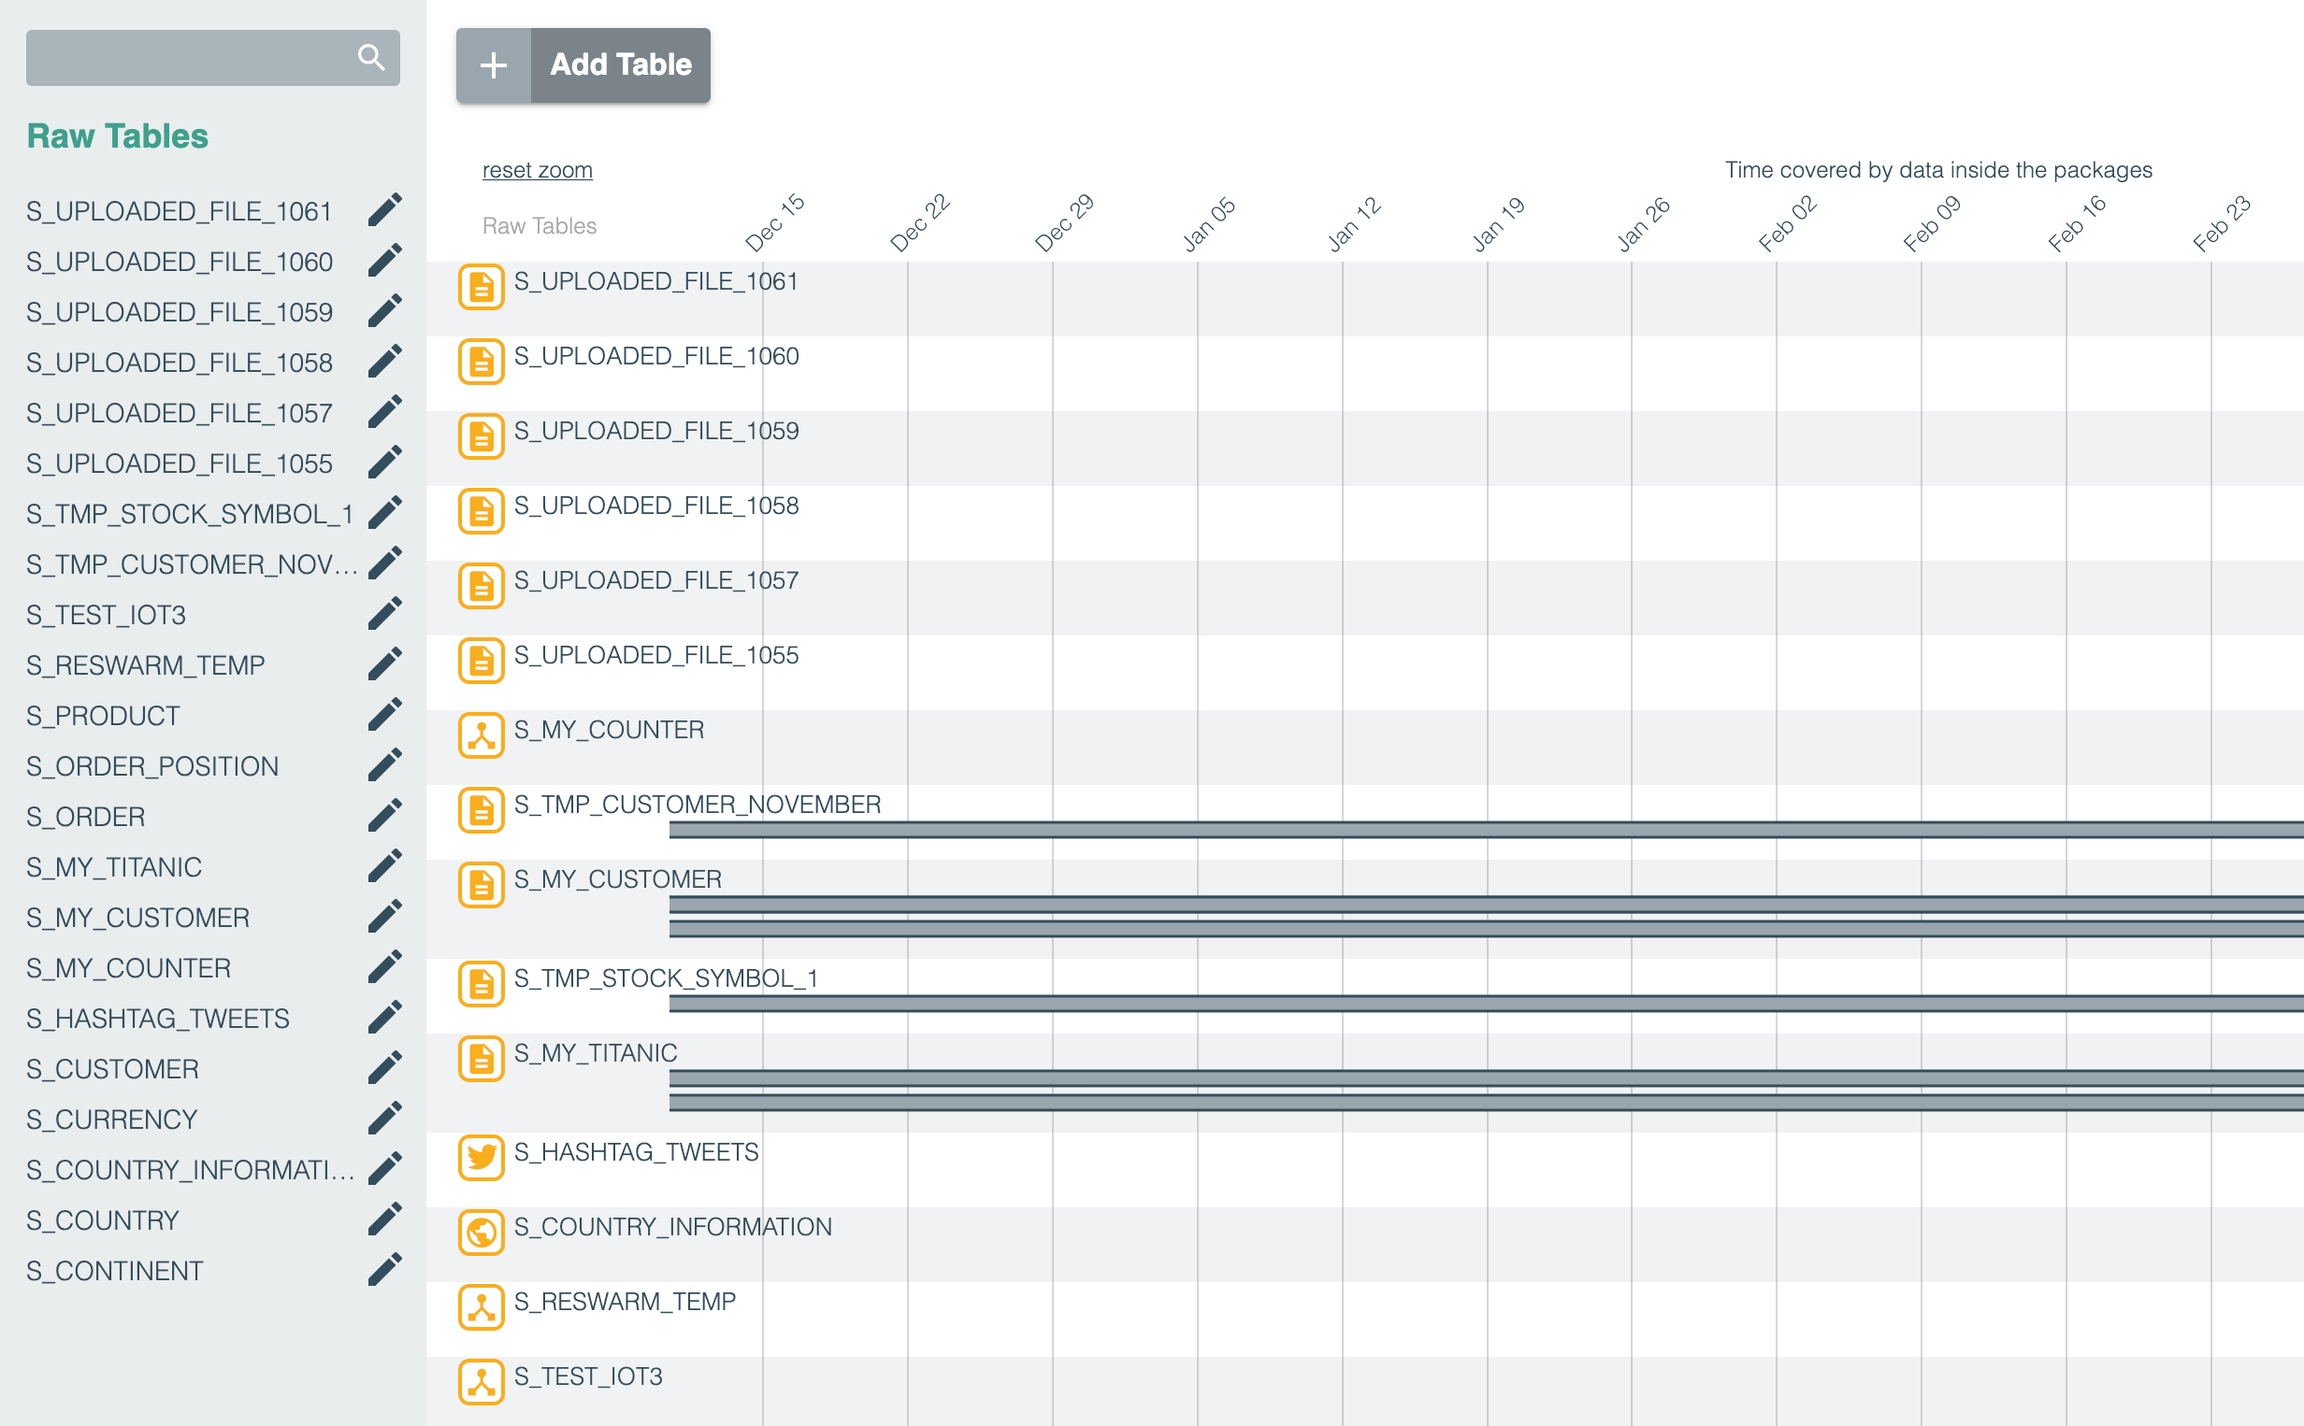Click the Jan 05 date axis label
Screen dimensions: 2304x1426
point(1209,224)
